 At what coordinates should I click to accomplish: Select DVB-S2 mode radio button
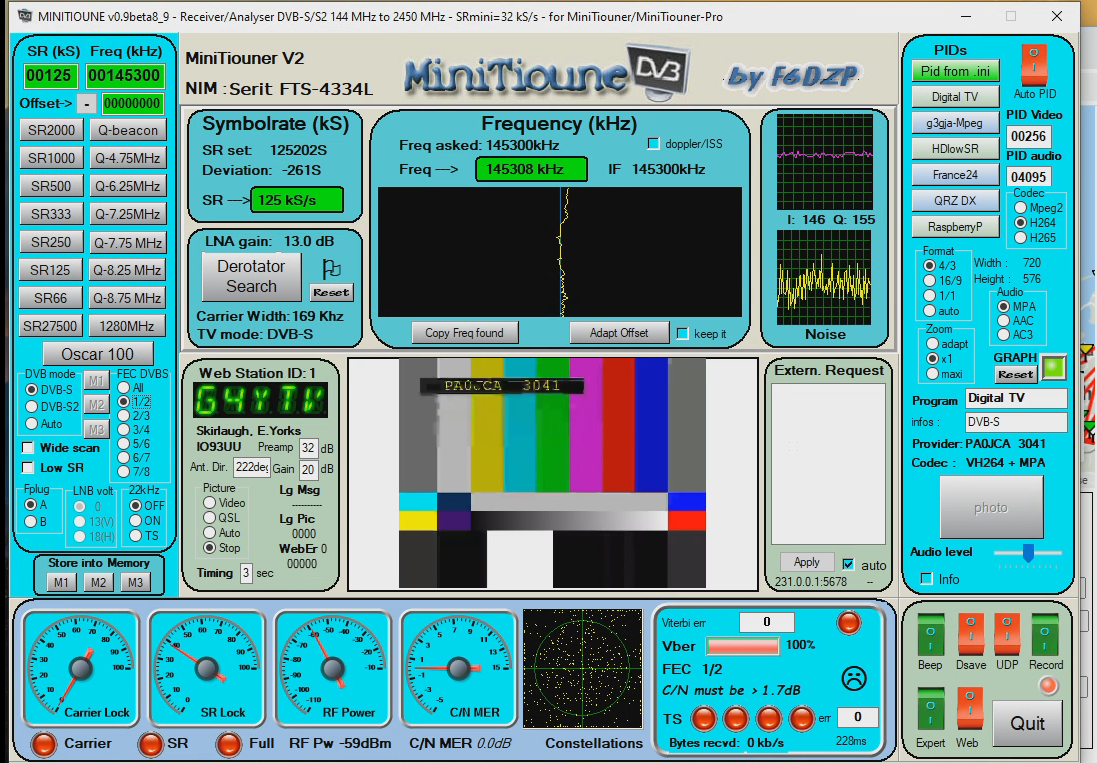point(31,407)
